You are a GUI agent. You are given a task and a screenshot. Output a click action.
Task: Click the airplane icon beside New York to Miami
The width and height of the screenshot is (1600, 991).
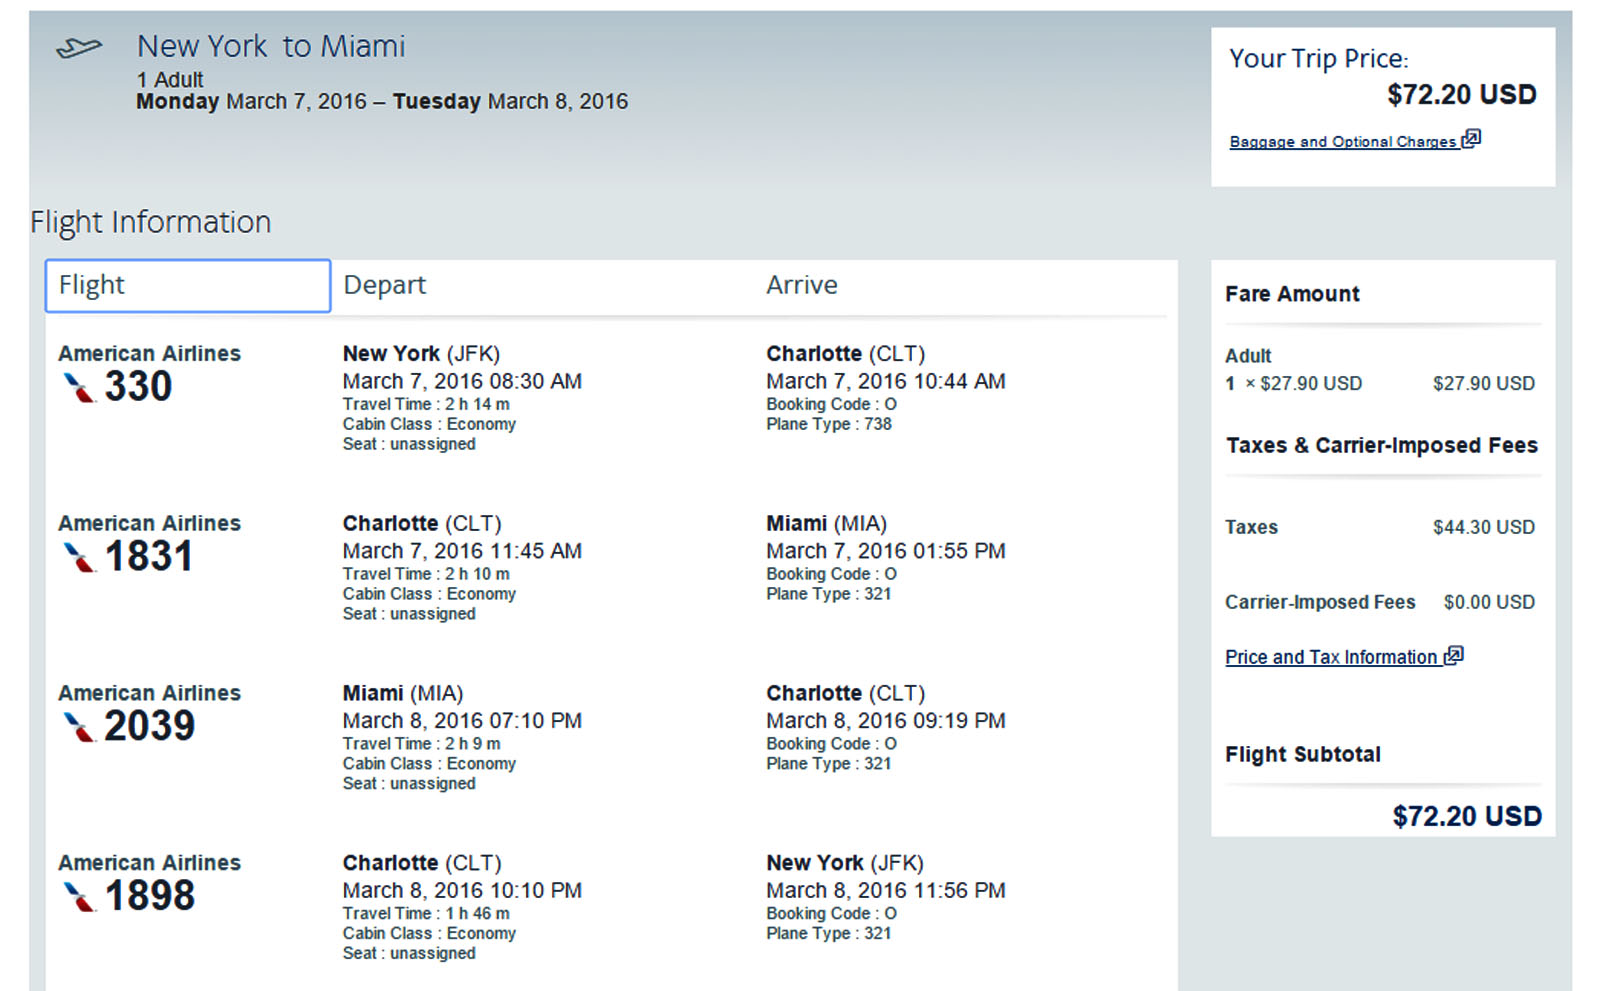point(79,47)
